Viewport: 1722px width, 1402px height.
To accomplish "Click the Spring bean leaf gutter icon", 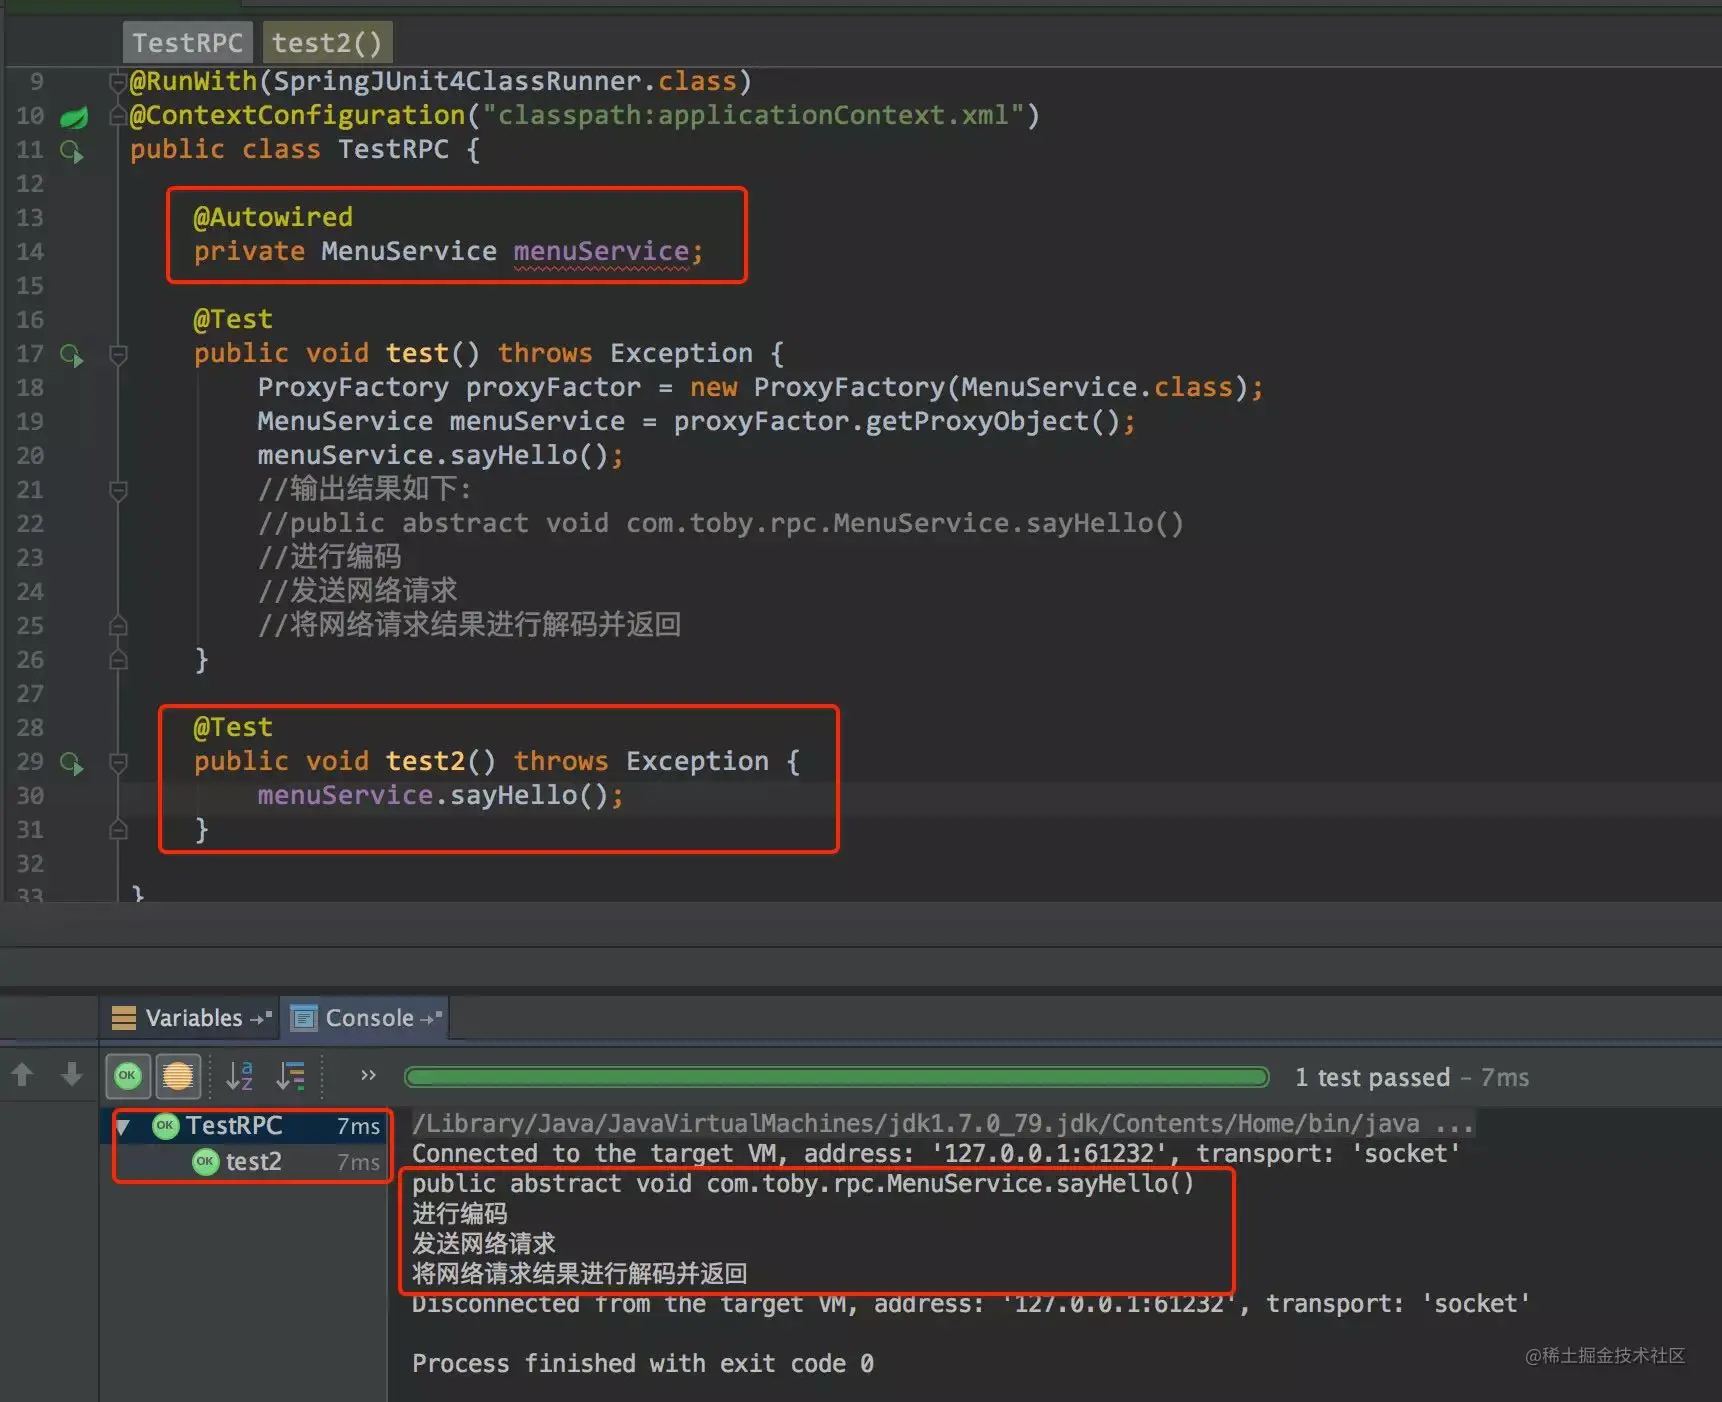I will (x=73, y=117).
